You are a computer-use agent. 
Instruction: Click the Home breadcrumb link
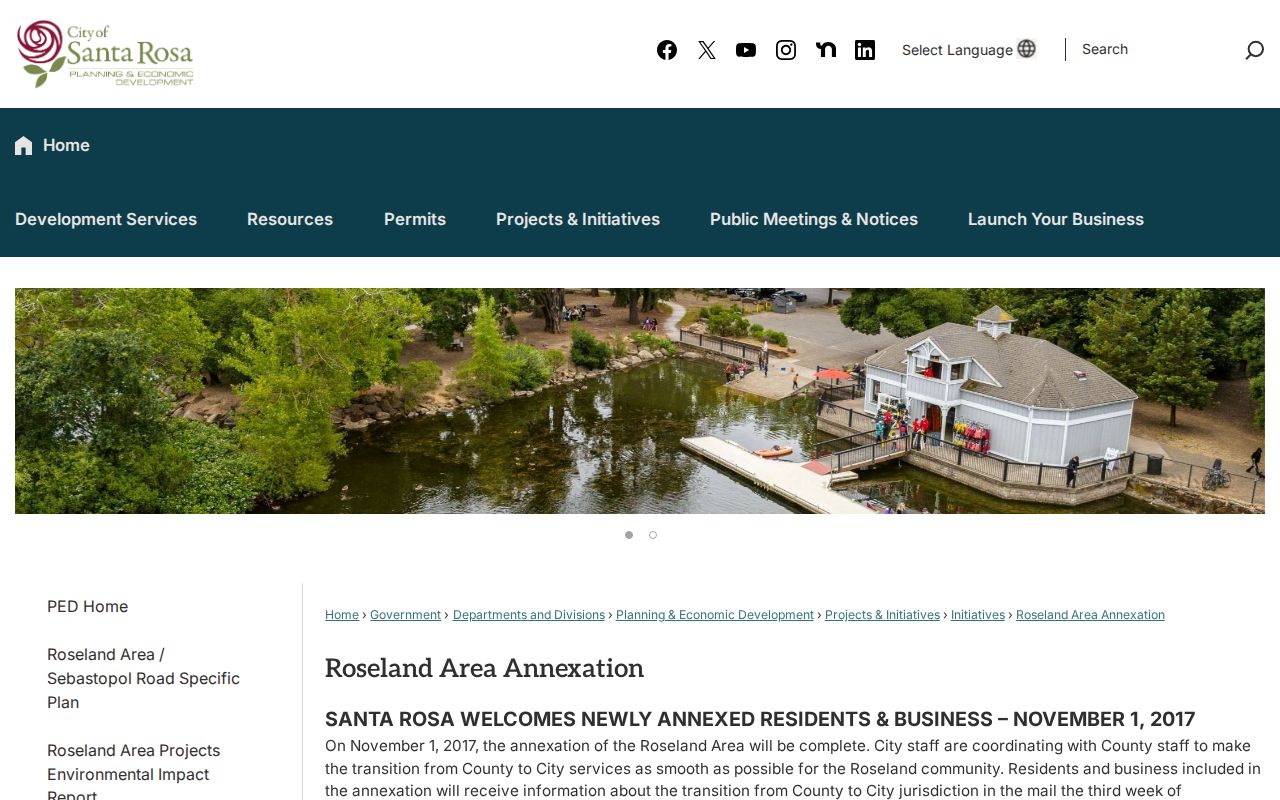point(342,615)
